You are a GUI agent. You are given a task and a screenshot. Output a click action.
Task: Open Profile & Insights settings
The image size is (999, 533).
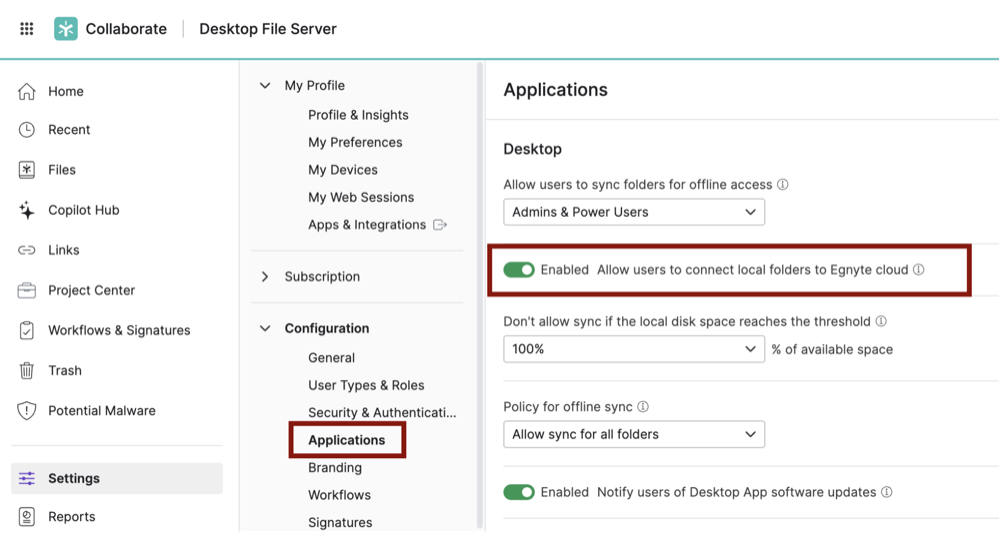[358, 115]
